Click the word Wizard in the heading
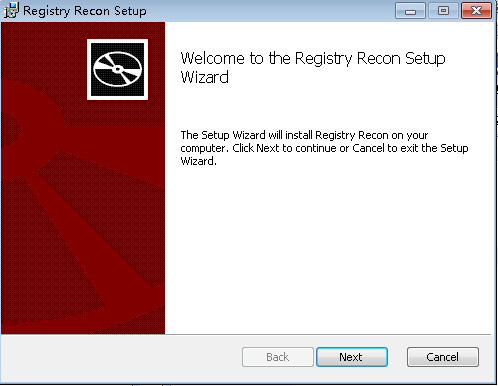The height and width of the screenshot is (386, 498). (x=205, y=77)
